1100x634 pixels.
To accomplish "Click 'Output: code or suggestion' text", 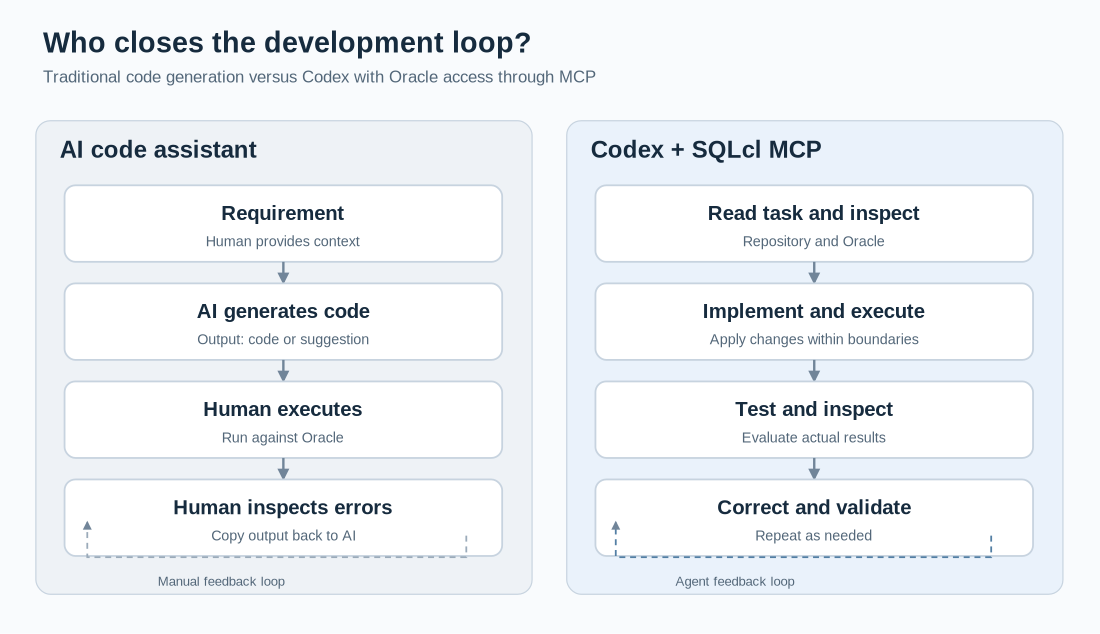I will 283,339.
